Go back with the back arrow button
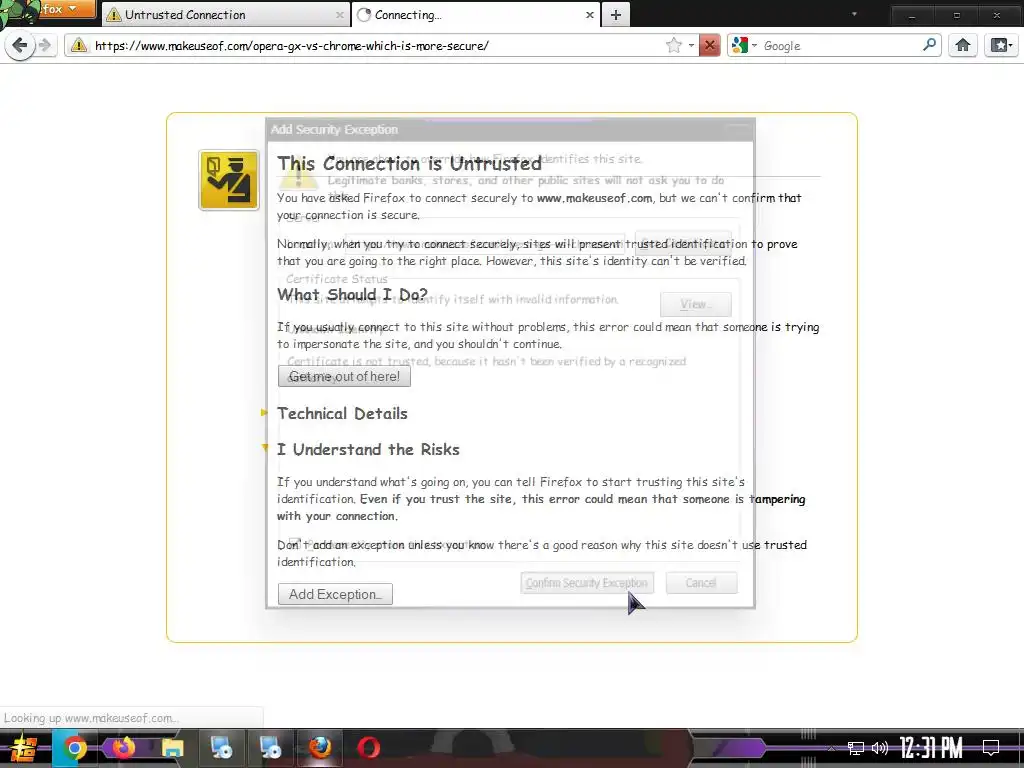The width and height of the screenshot is (1024, 768). click(x=20, y=45)
